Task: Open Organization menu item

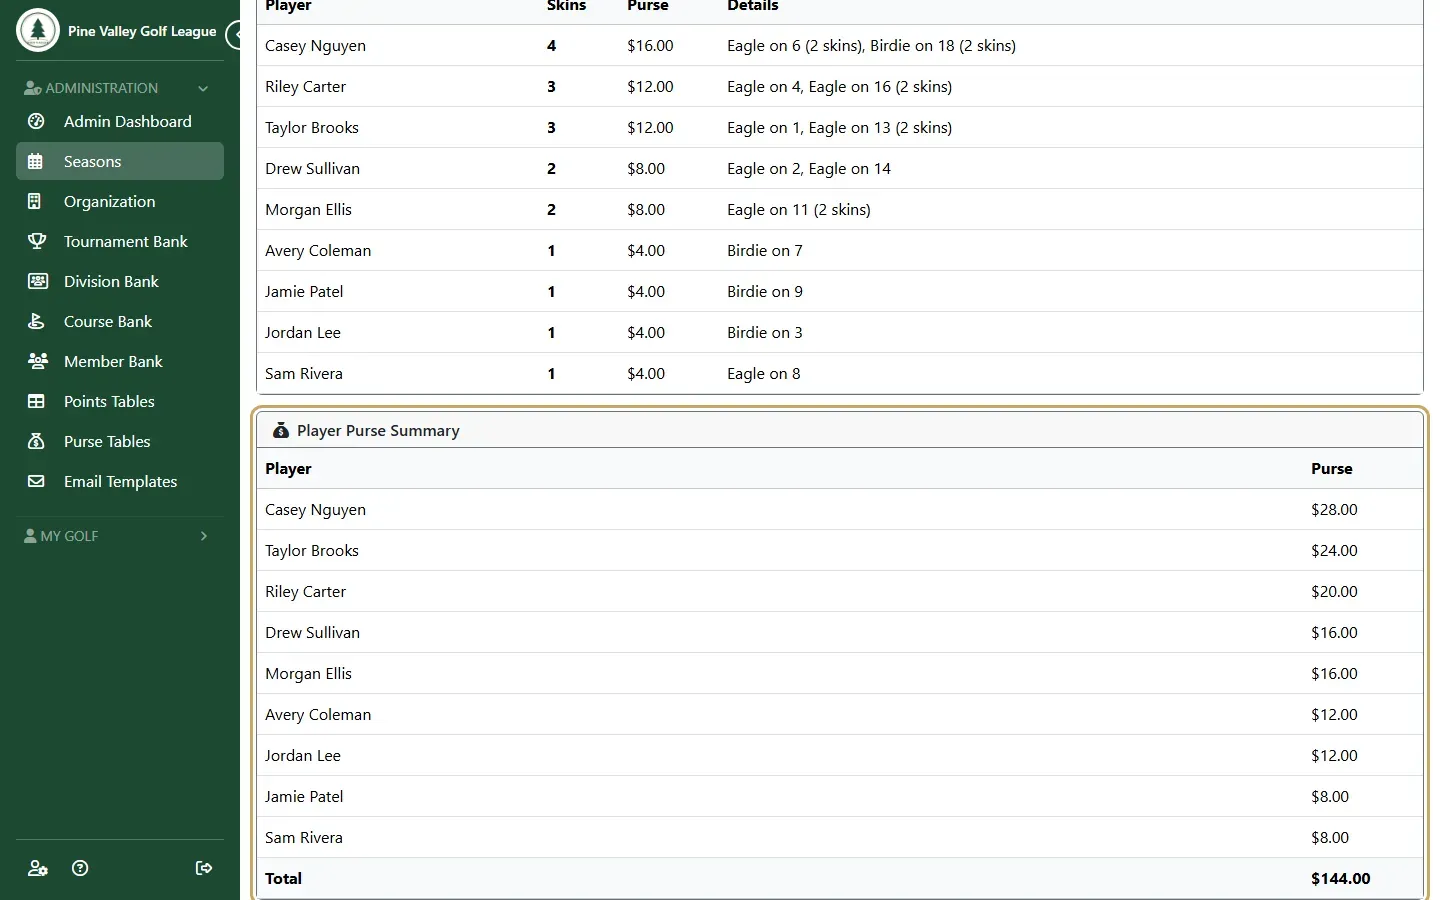Action: coord(120,201)
